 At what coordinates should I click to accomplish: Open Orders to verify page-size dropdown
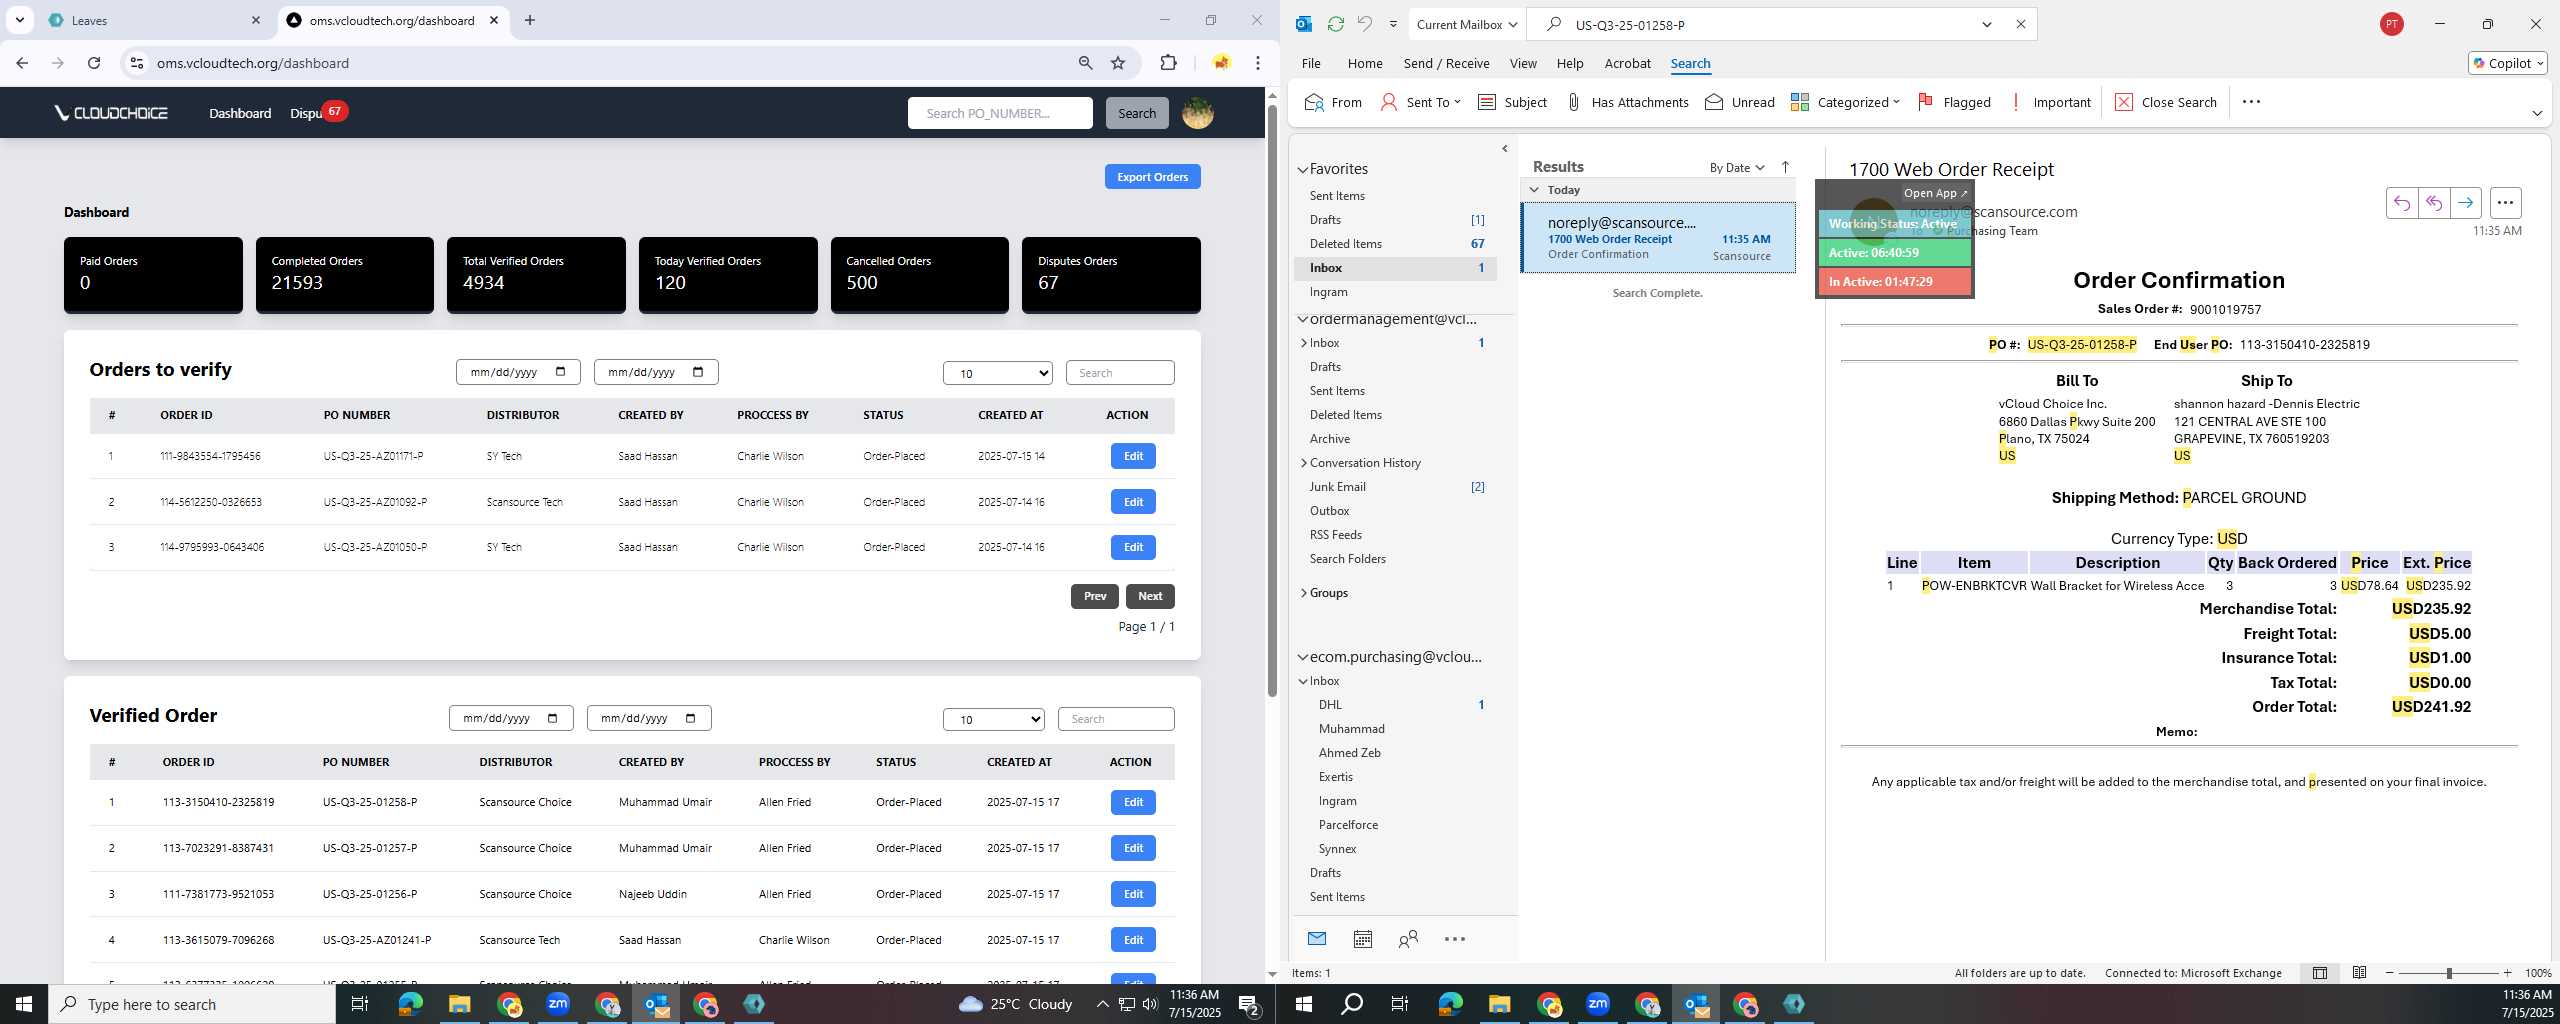click(997, 373)
